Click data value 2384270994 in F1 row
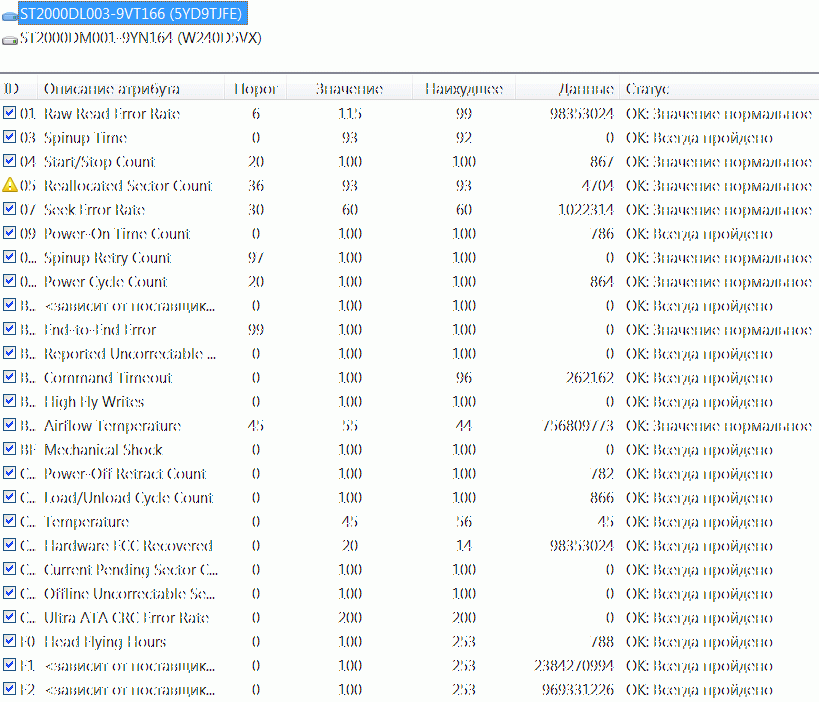 tap(574, 666)
